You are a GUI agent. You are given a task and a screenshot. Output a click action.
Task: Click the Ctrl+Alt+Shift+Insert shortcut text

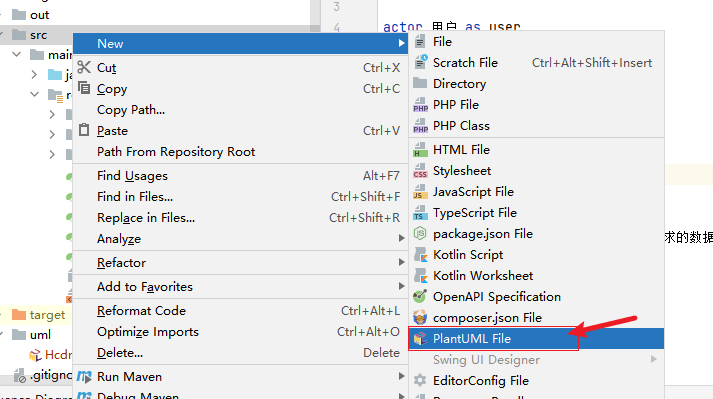(592, 63)
